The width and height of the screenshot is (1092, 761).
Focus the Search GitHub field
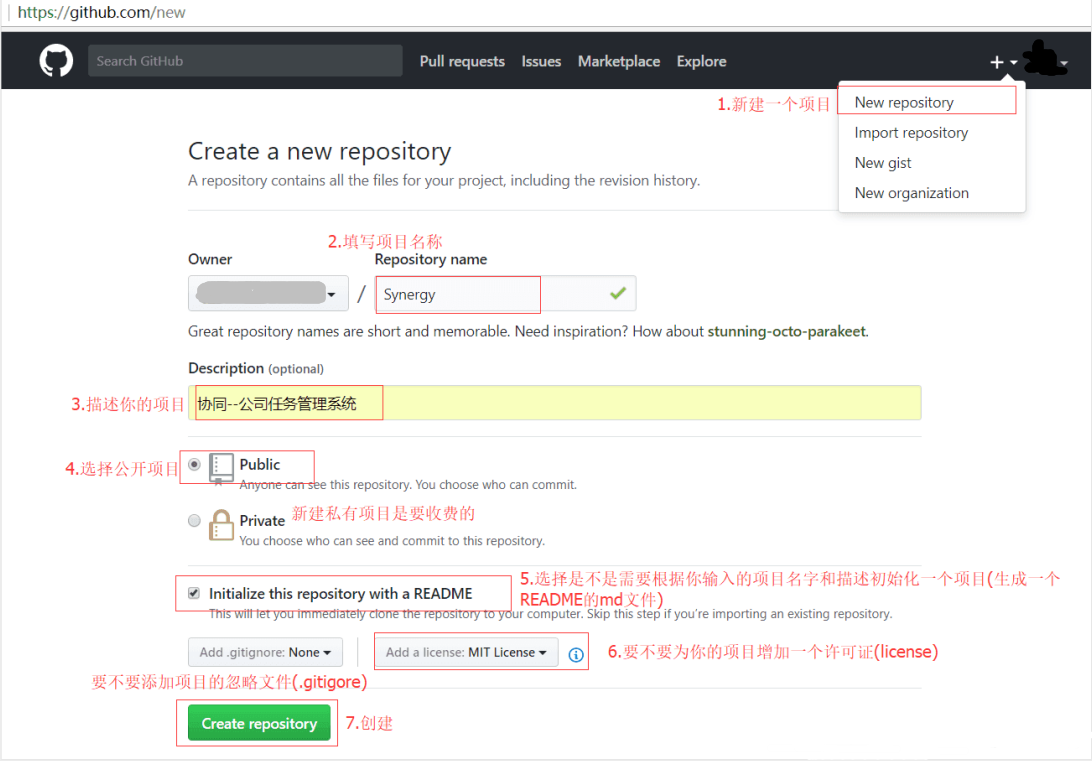pos(245,61)
